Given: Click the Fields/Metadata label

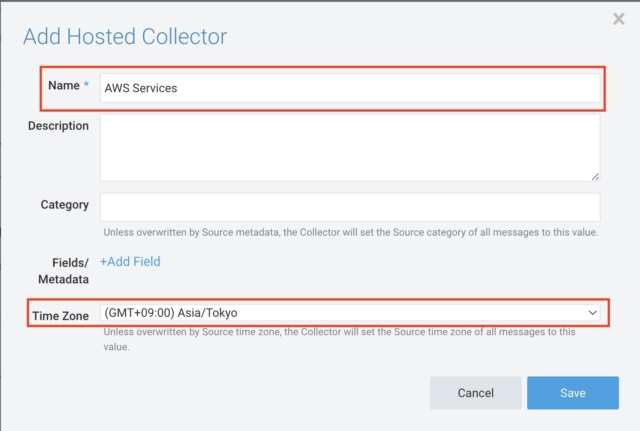Looking at the screenshot, I should 64,271.
